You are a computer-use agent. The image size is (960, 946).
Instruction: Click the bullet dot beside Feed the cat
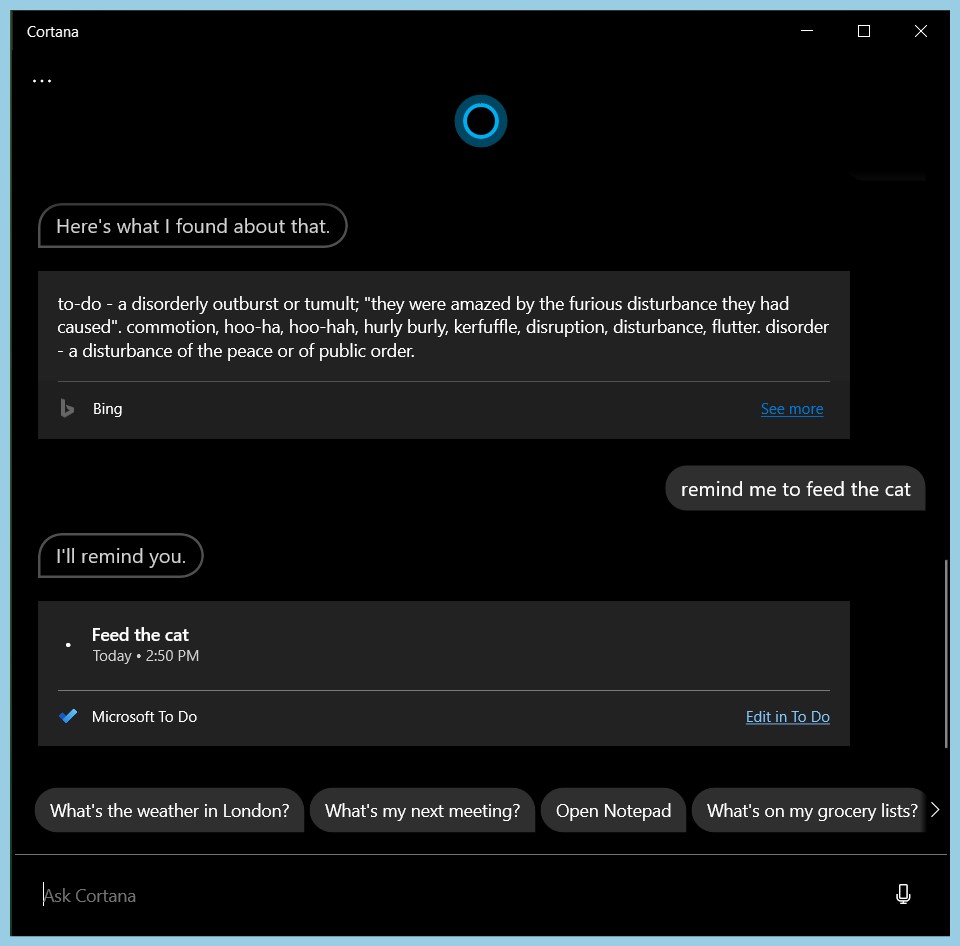point(68,645)
